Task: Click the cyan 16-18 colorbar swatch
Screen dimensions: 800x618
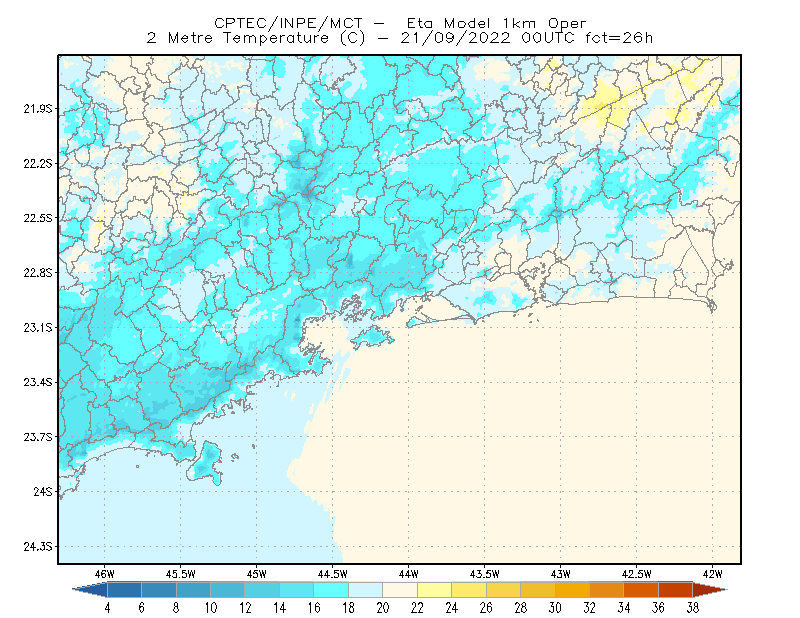Action: 331,590
